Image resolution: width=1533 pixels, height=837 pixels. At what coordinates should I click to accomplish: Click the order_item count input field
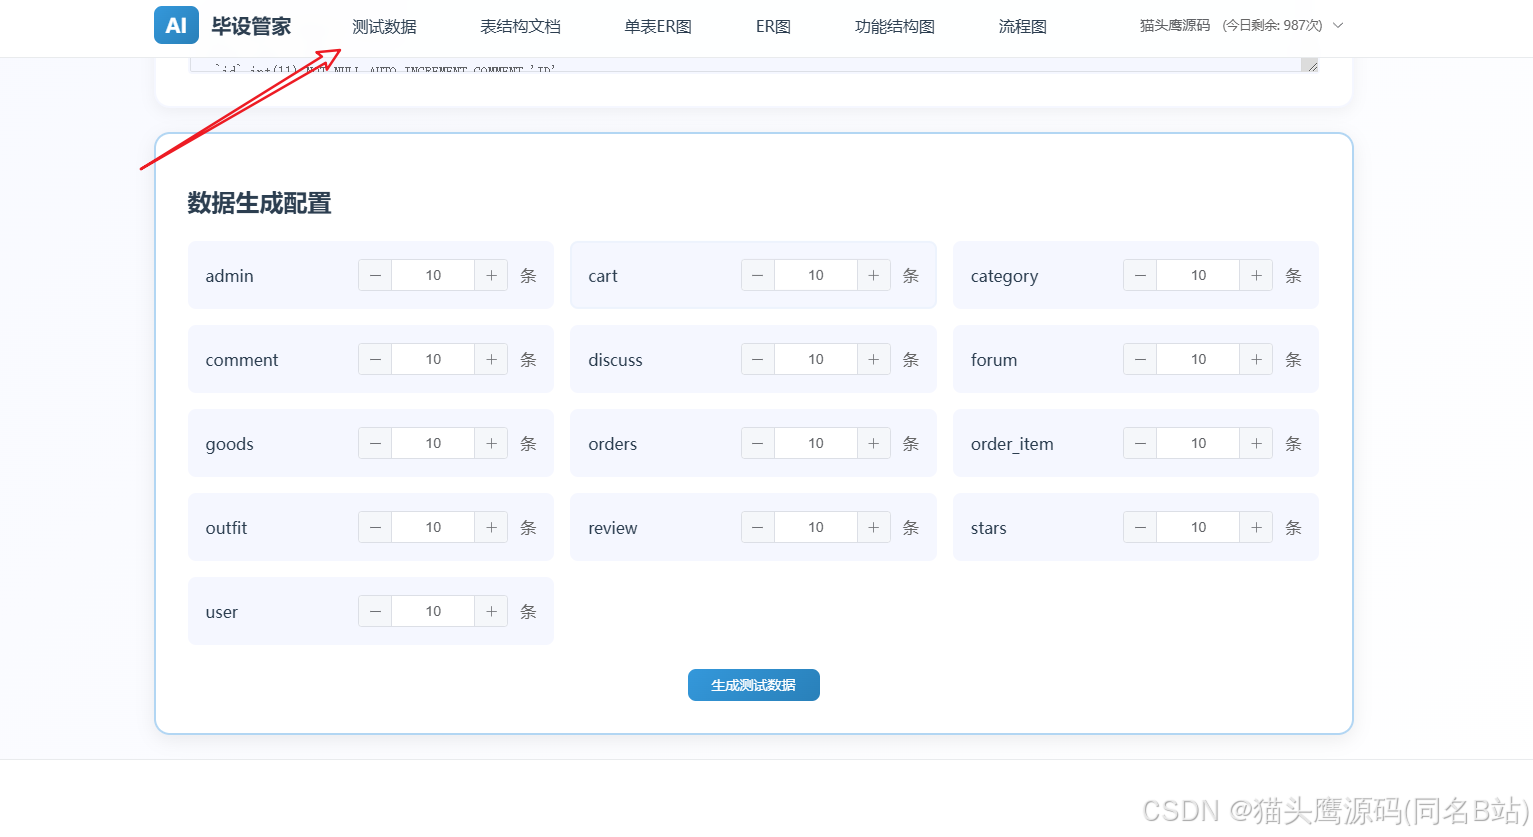click(x=1198, y=443)
